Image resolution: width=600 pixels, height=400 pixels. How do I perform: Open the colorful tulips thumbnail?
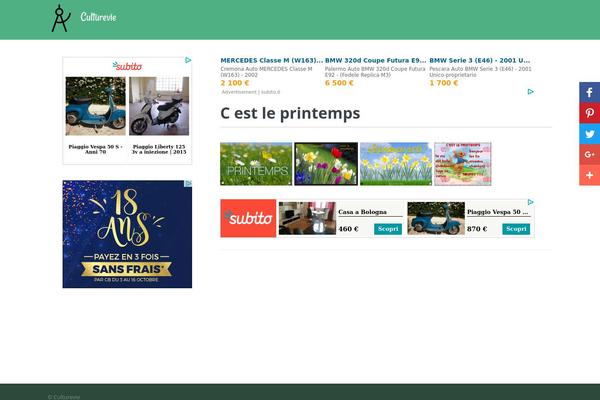[326, 164]
